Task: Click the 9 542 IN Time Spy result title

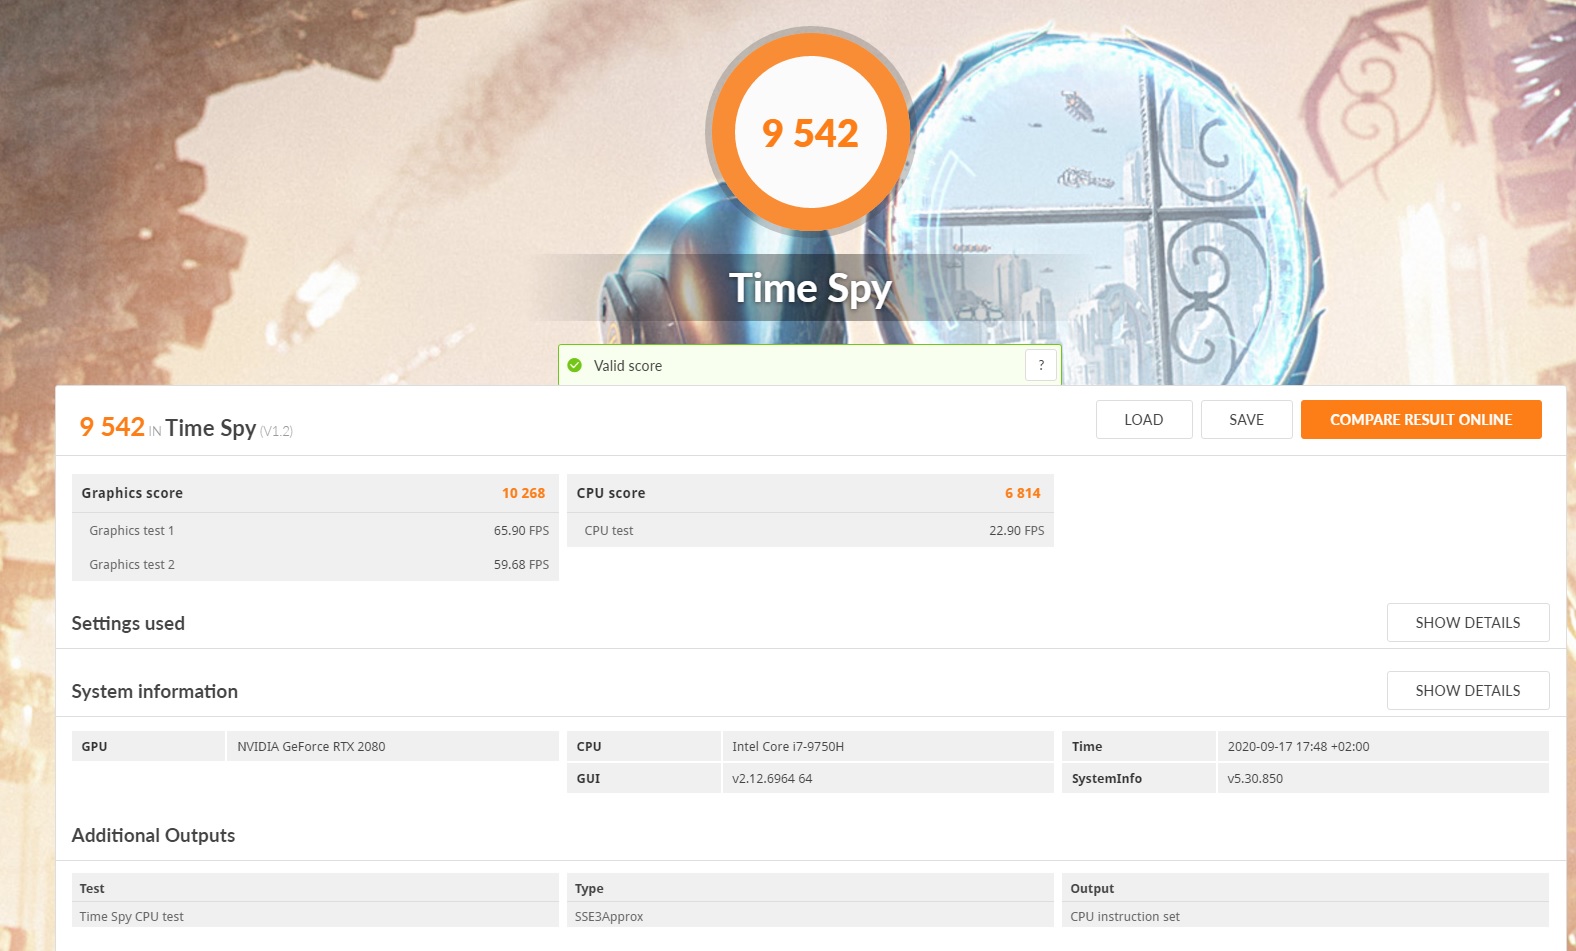Action: pyautogui.click(x=186, y=428)
